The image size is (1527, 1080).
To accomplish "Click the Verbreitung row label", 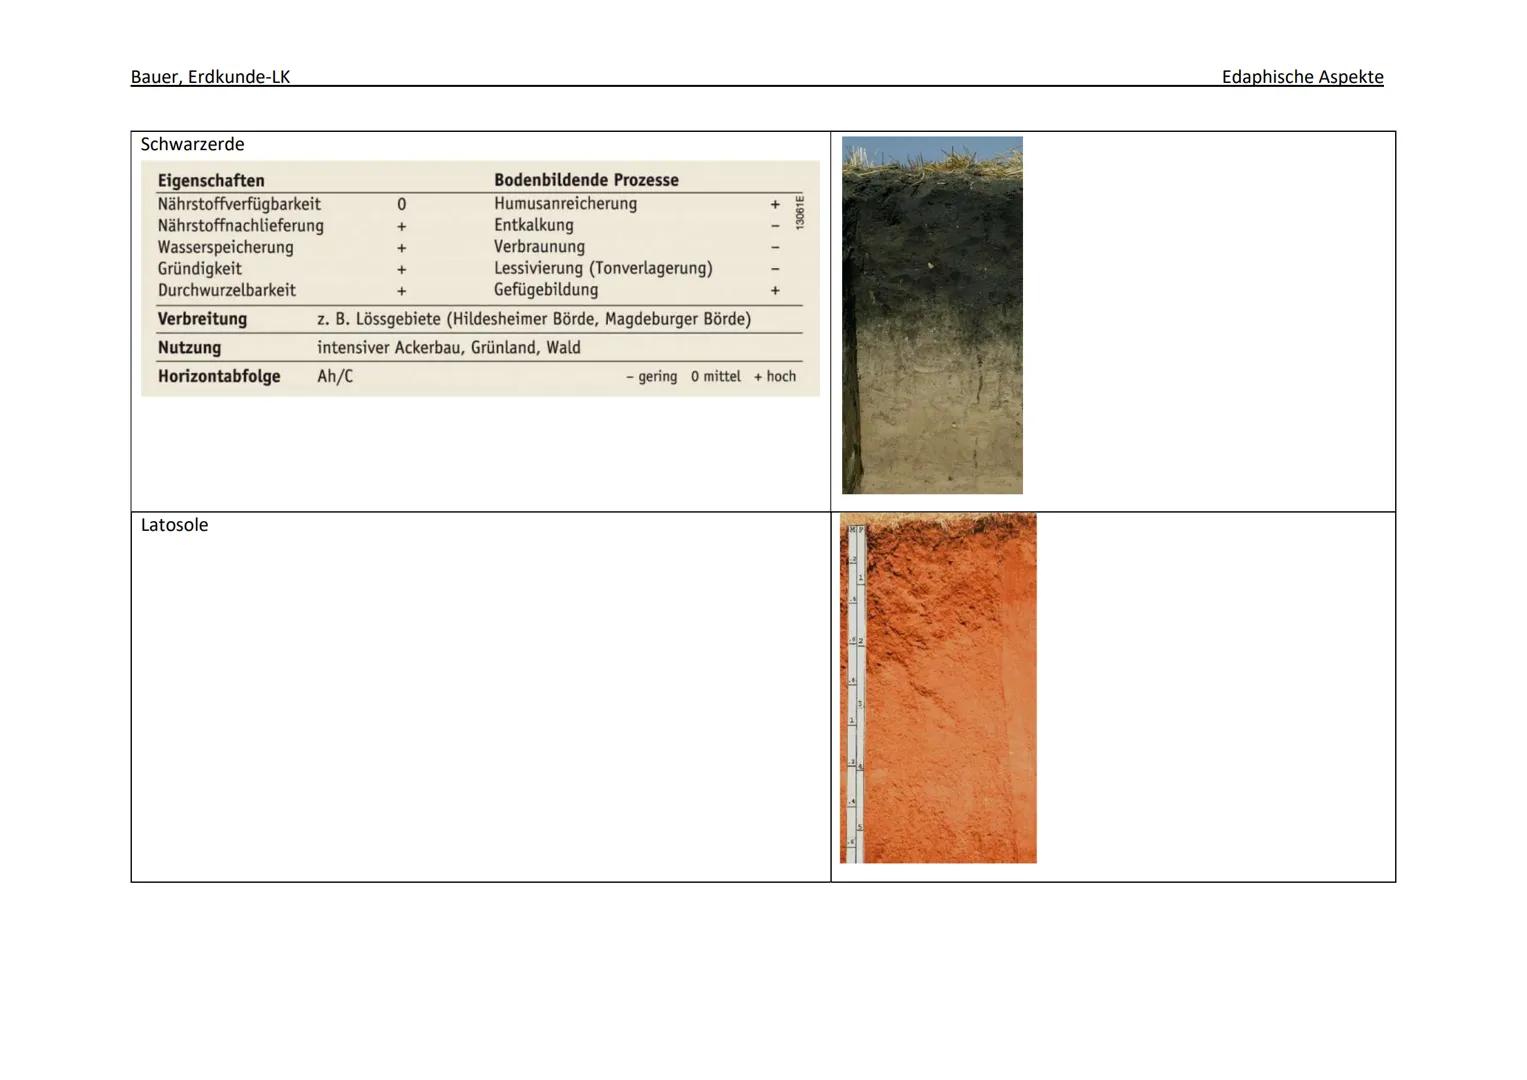I will (202, 319).
